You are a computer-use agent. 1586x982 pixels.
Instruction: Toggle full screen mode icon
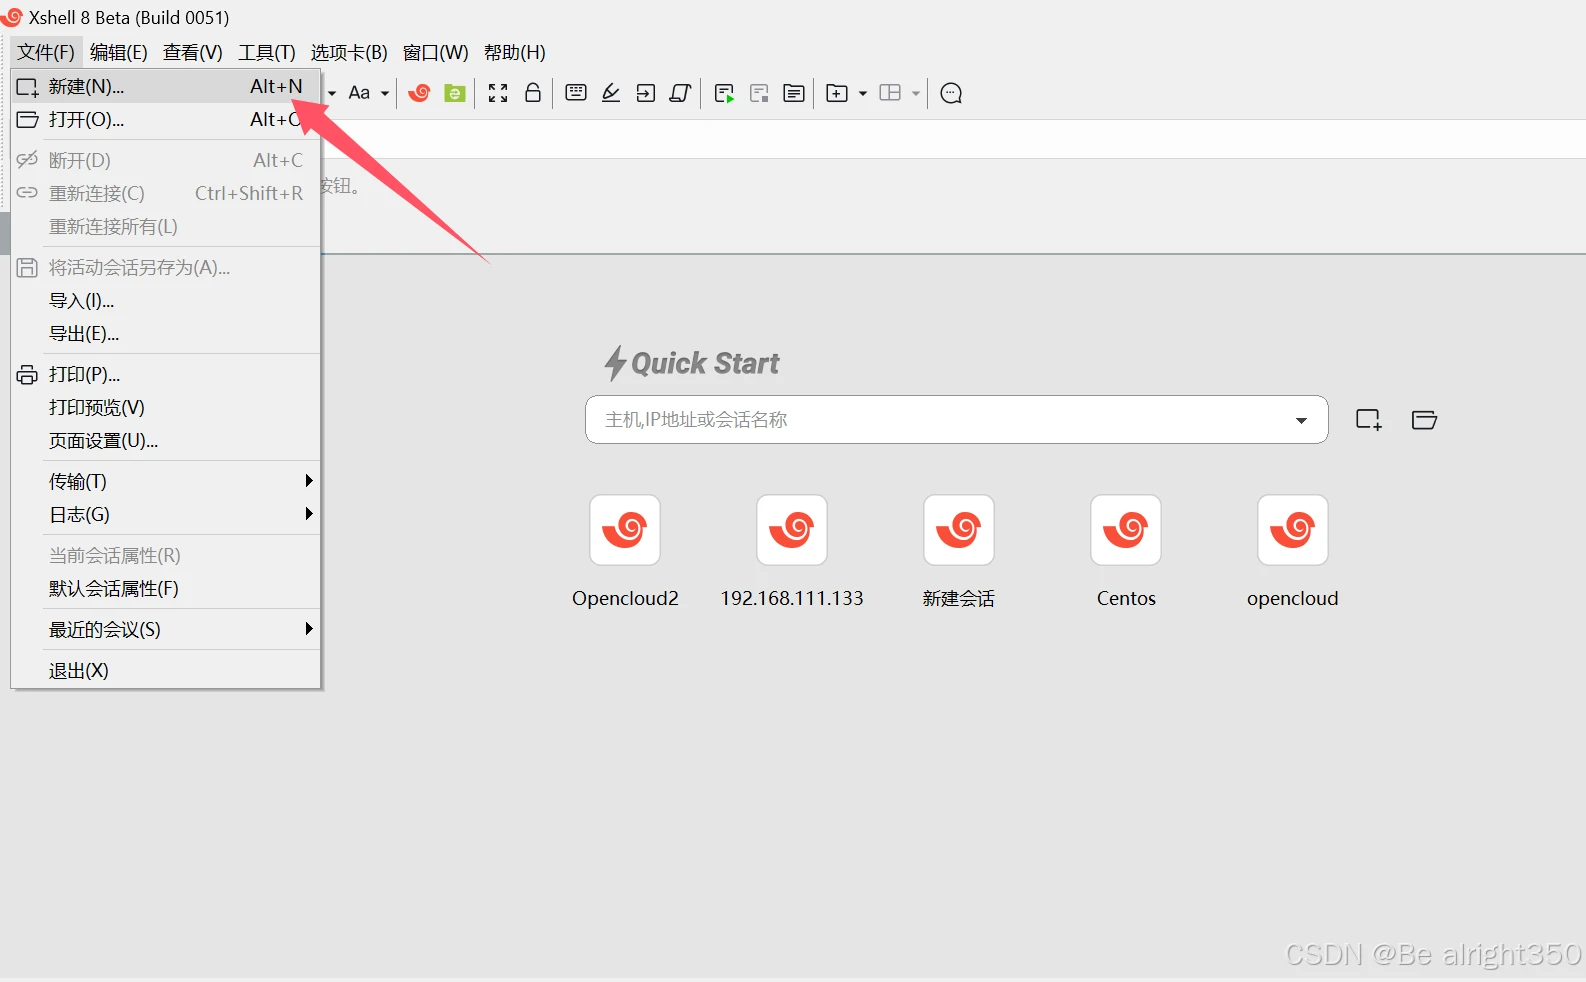tap(498, 93)
